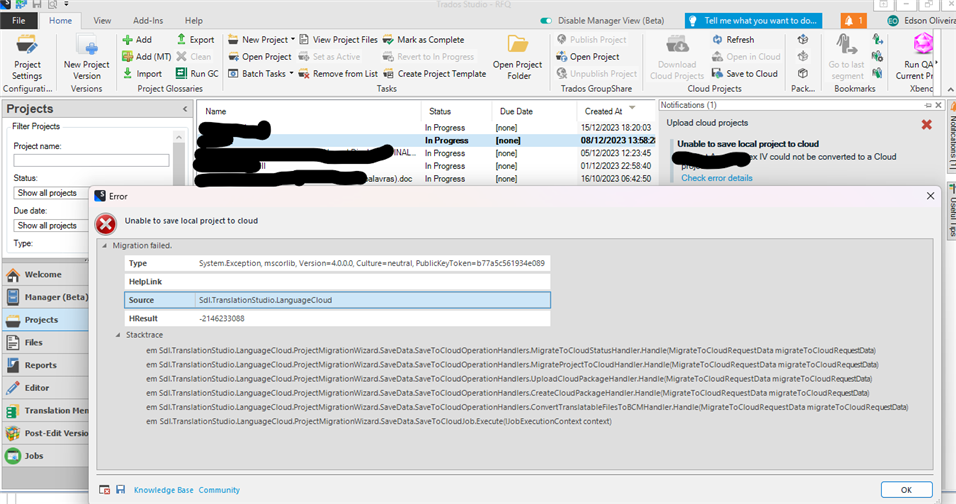Open the Knowledge Base link
Image resolution: width=956 pixels, height=504 pixels.
pyautogui.click(x=163, y=490)
